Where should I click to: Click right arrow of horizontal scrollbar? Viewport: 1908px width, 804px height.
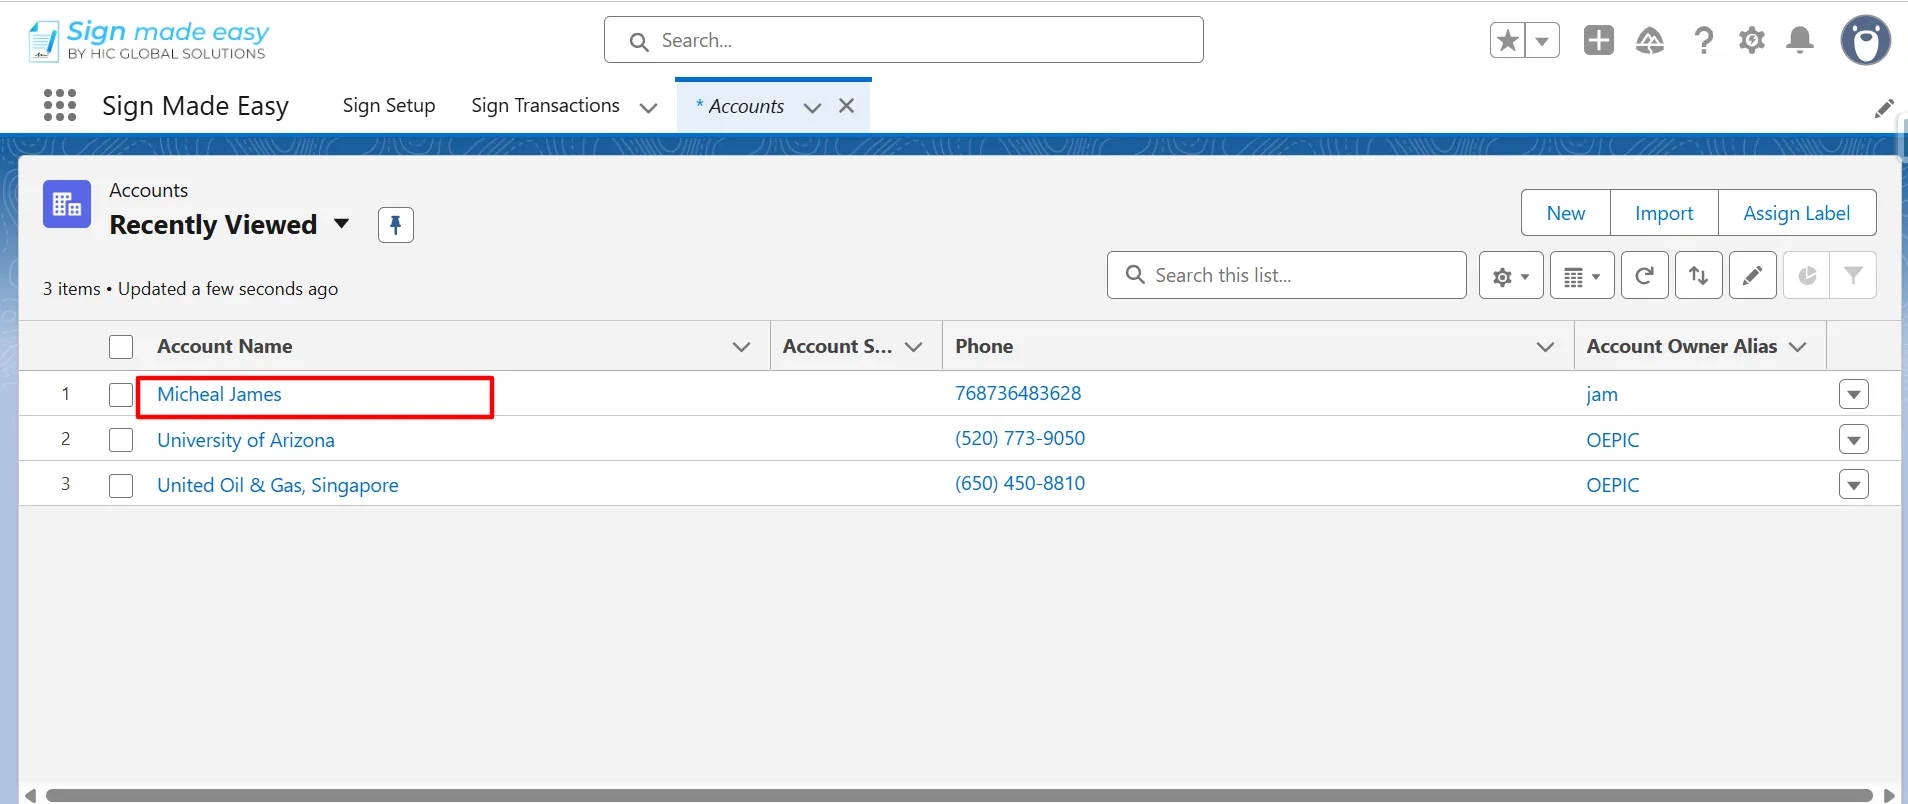[1889, 796]
